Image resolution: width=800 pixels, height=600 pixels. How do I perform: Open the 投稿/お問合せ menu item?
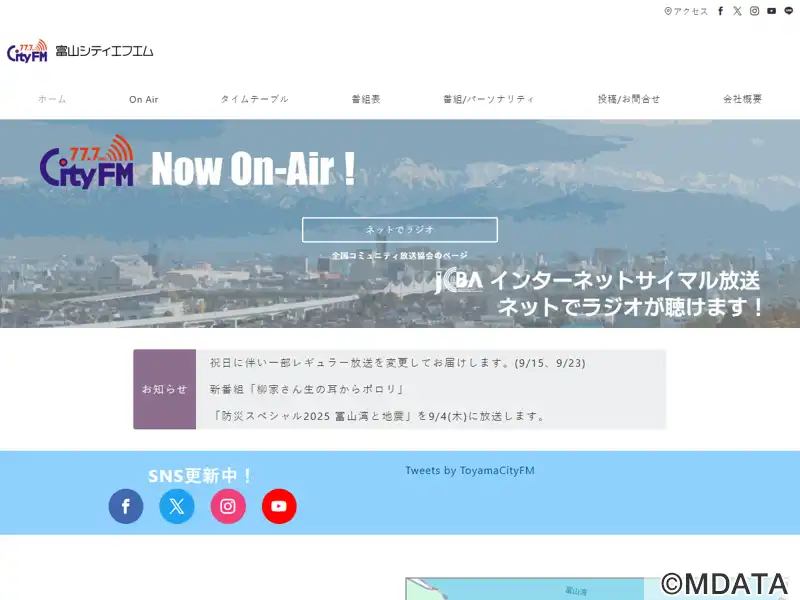coord(629,99)
